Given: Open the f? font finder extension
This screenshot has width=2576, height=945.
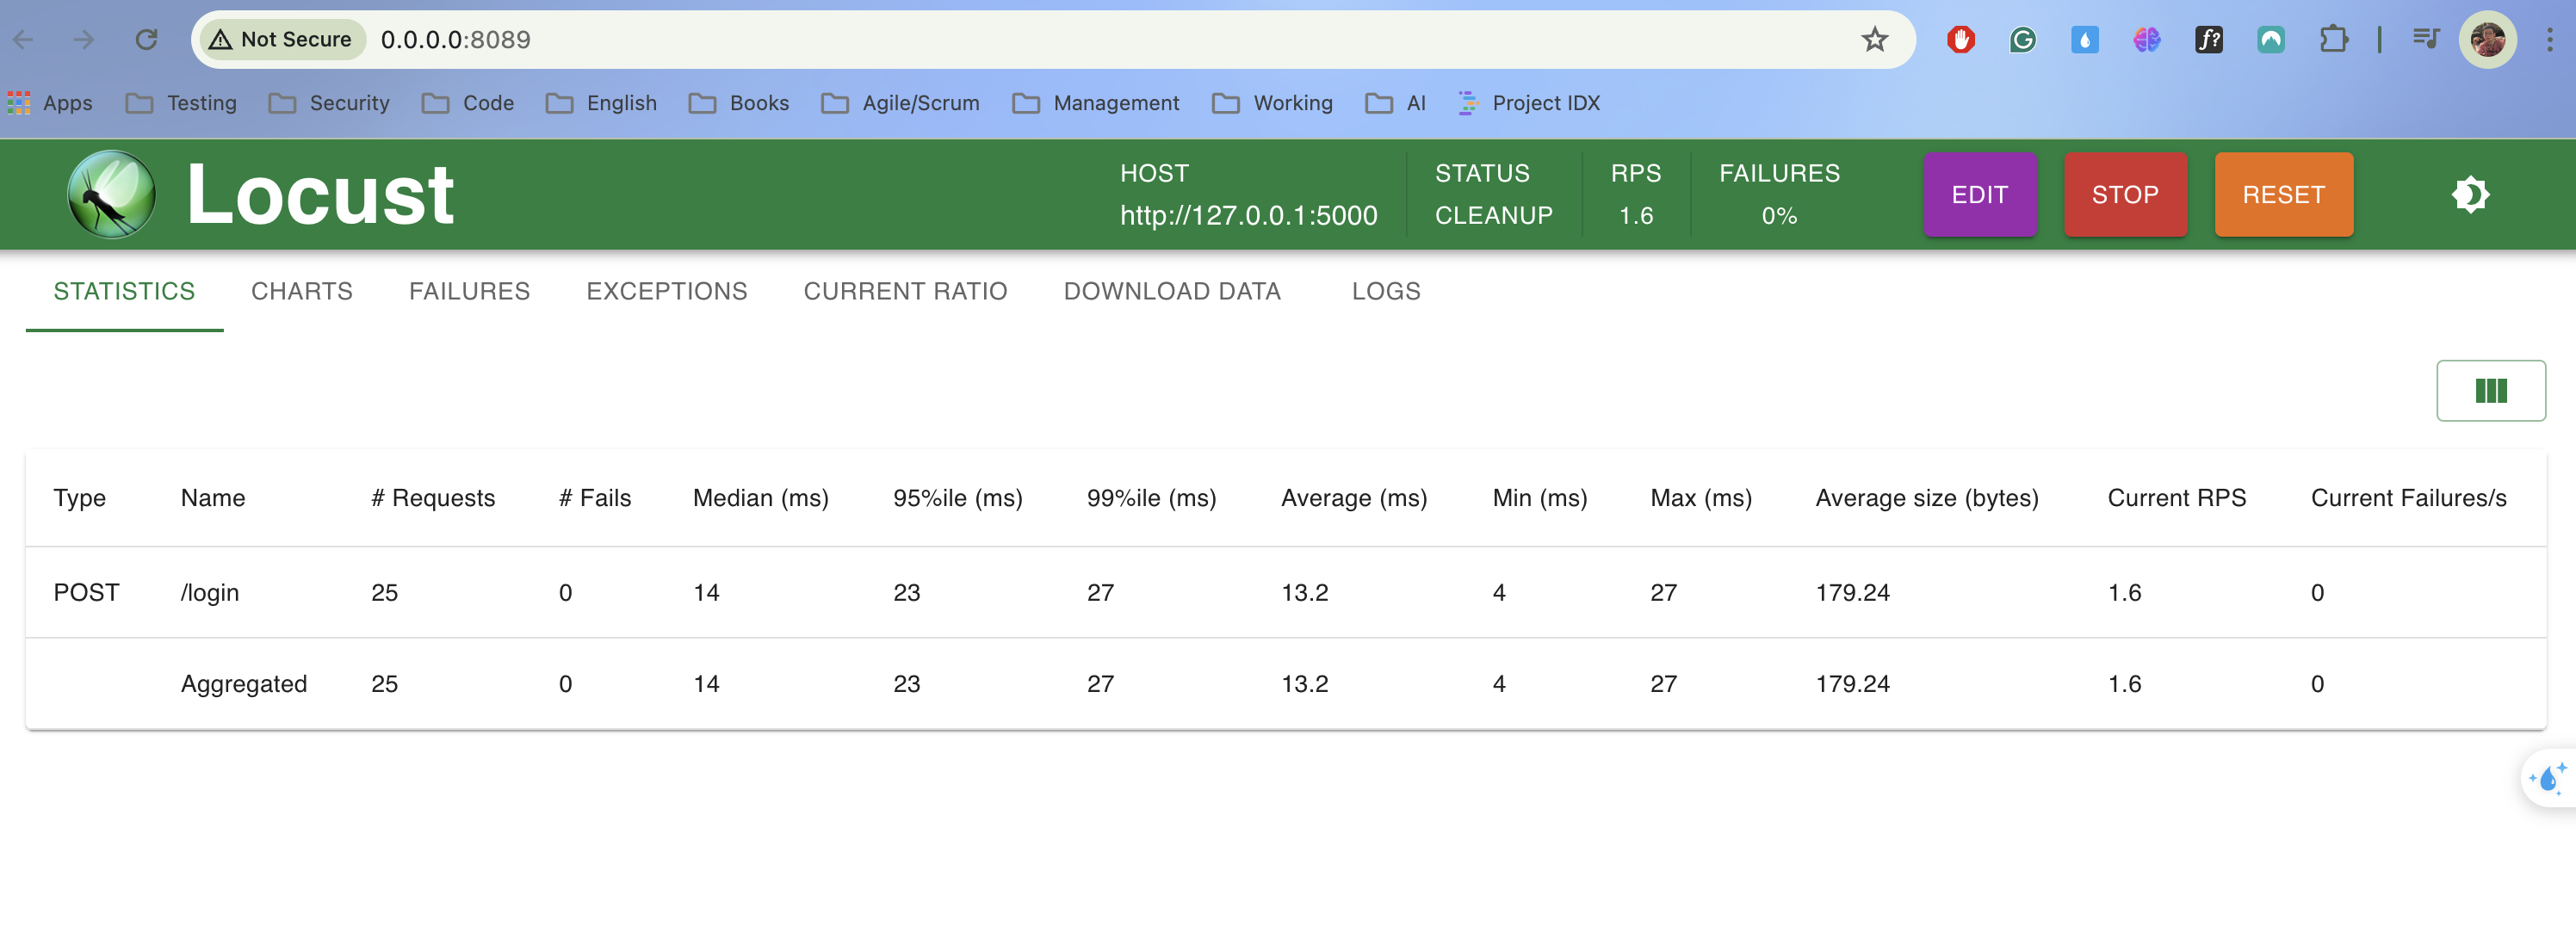Looking at the screenshot, I should pos(2208,39).
